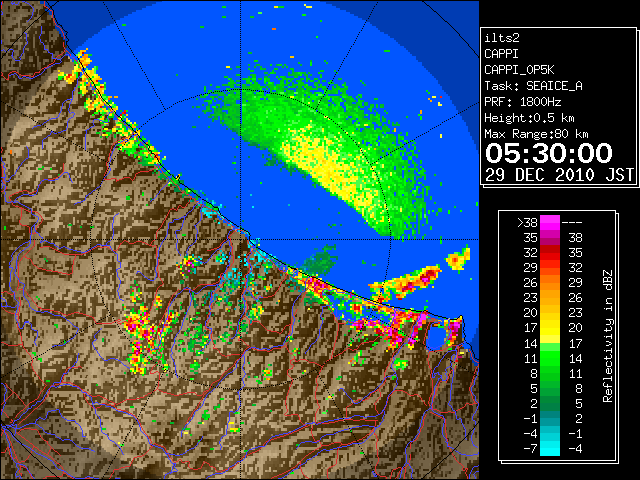Click the large yellow echo core over the sea
640x480 pixels.
tap(331, 167)
